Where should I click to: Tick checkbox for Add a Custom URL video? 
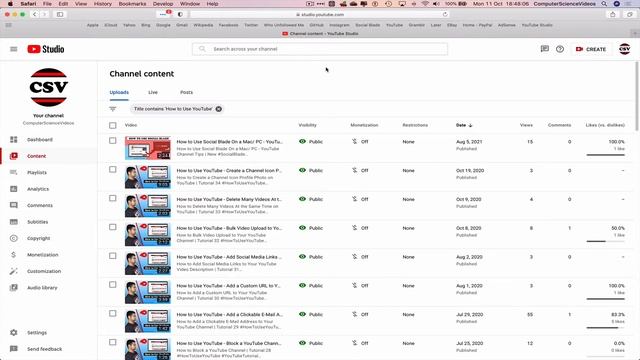(113, 284)
